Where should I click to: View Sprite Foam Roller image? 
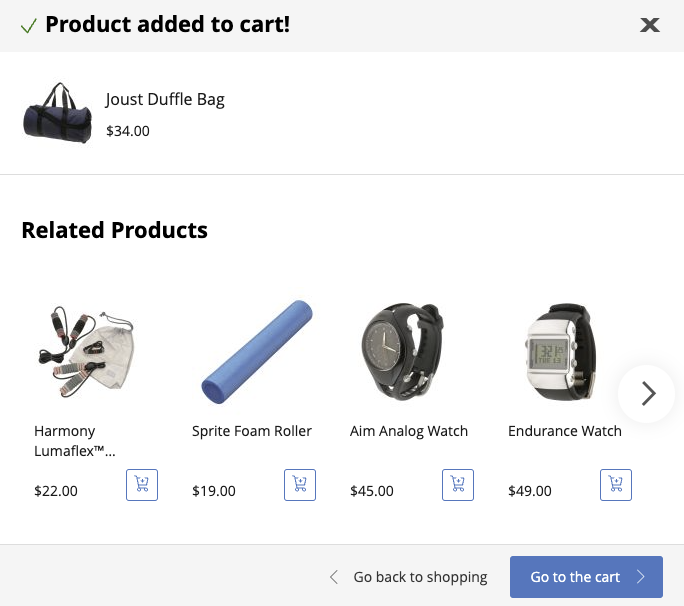pos(252,352)
